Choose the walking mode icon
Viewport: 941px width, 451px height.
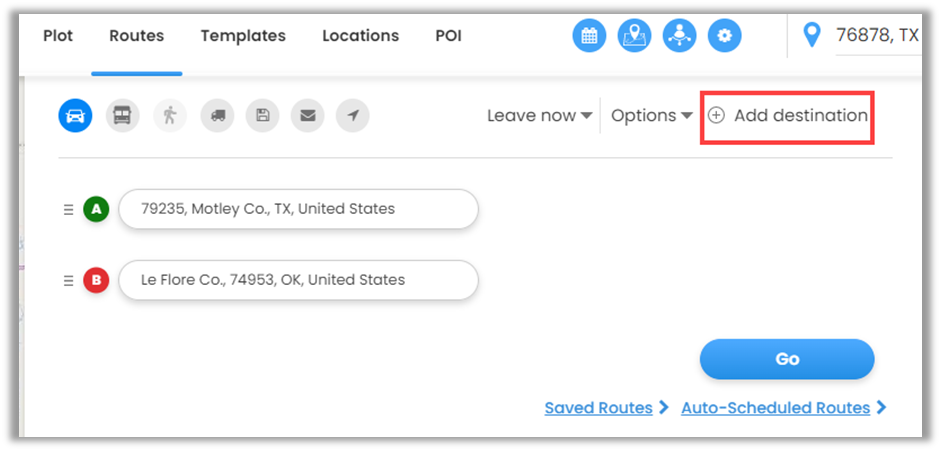click(170, 116)
